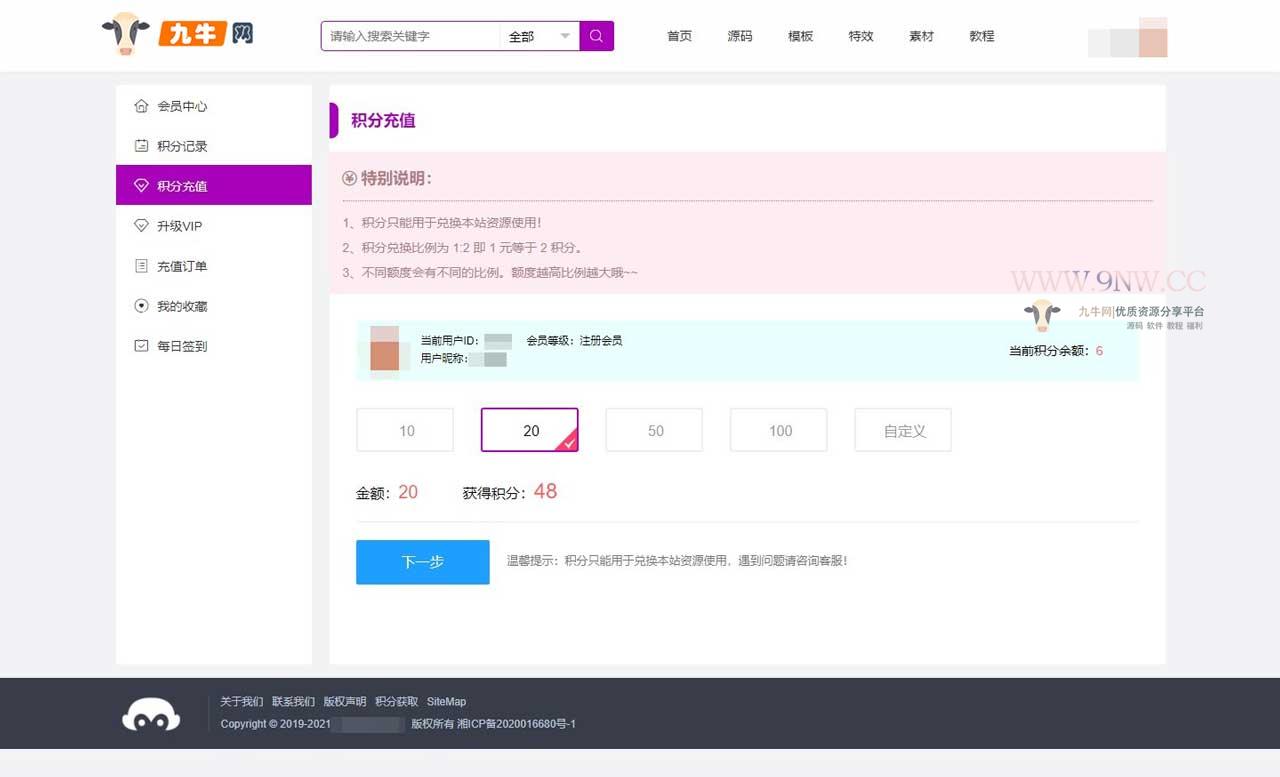
Task: Click the 获得积分 value 48
Action: click(545, 491)
